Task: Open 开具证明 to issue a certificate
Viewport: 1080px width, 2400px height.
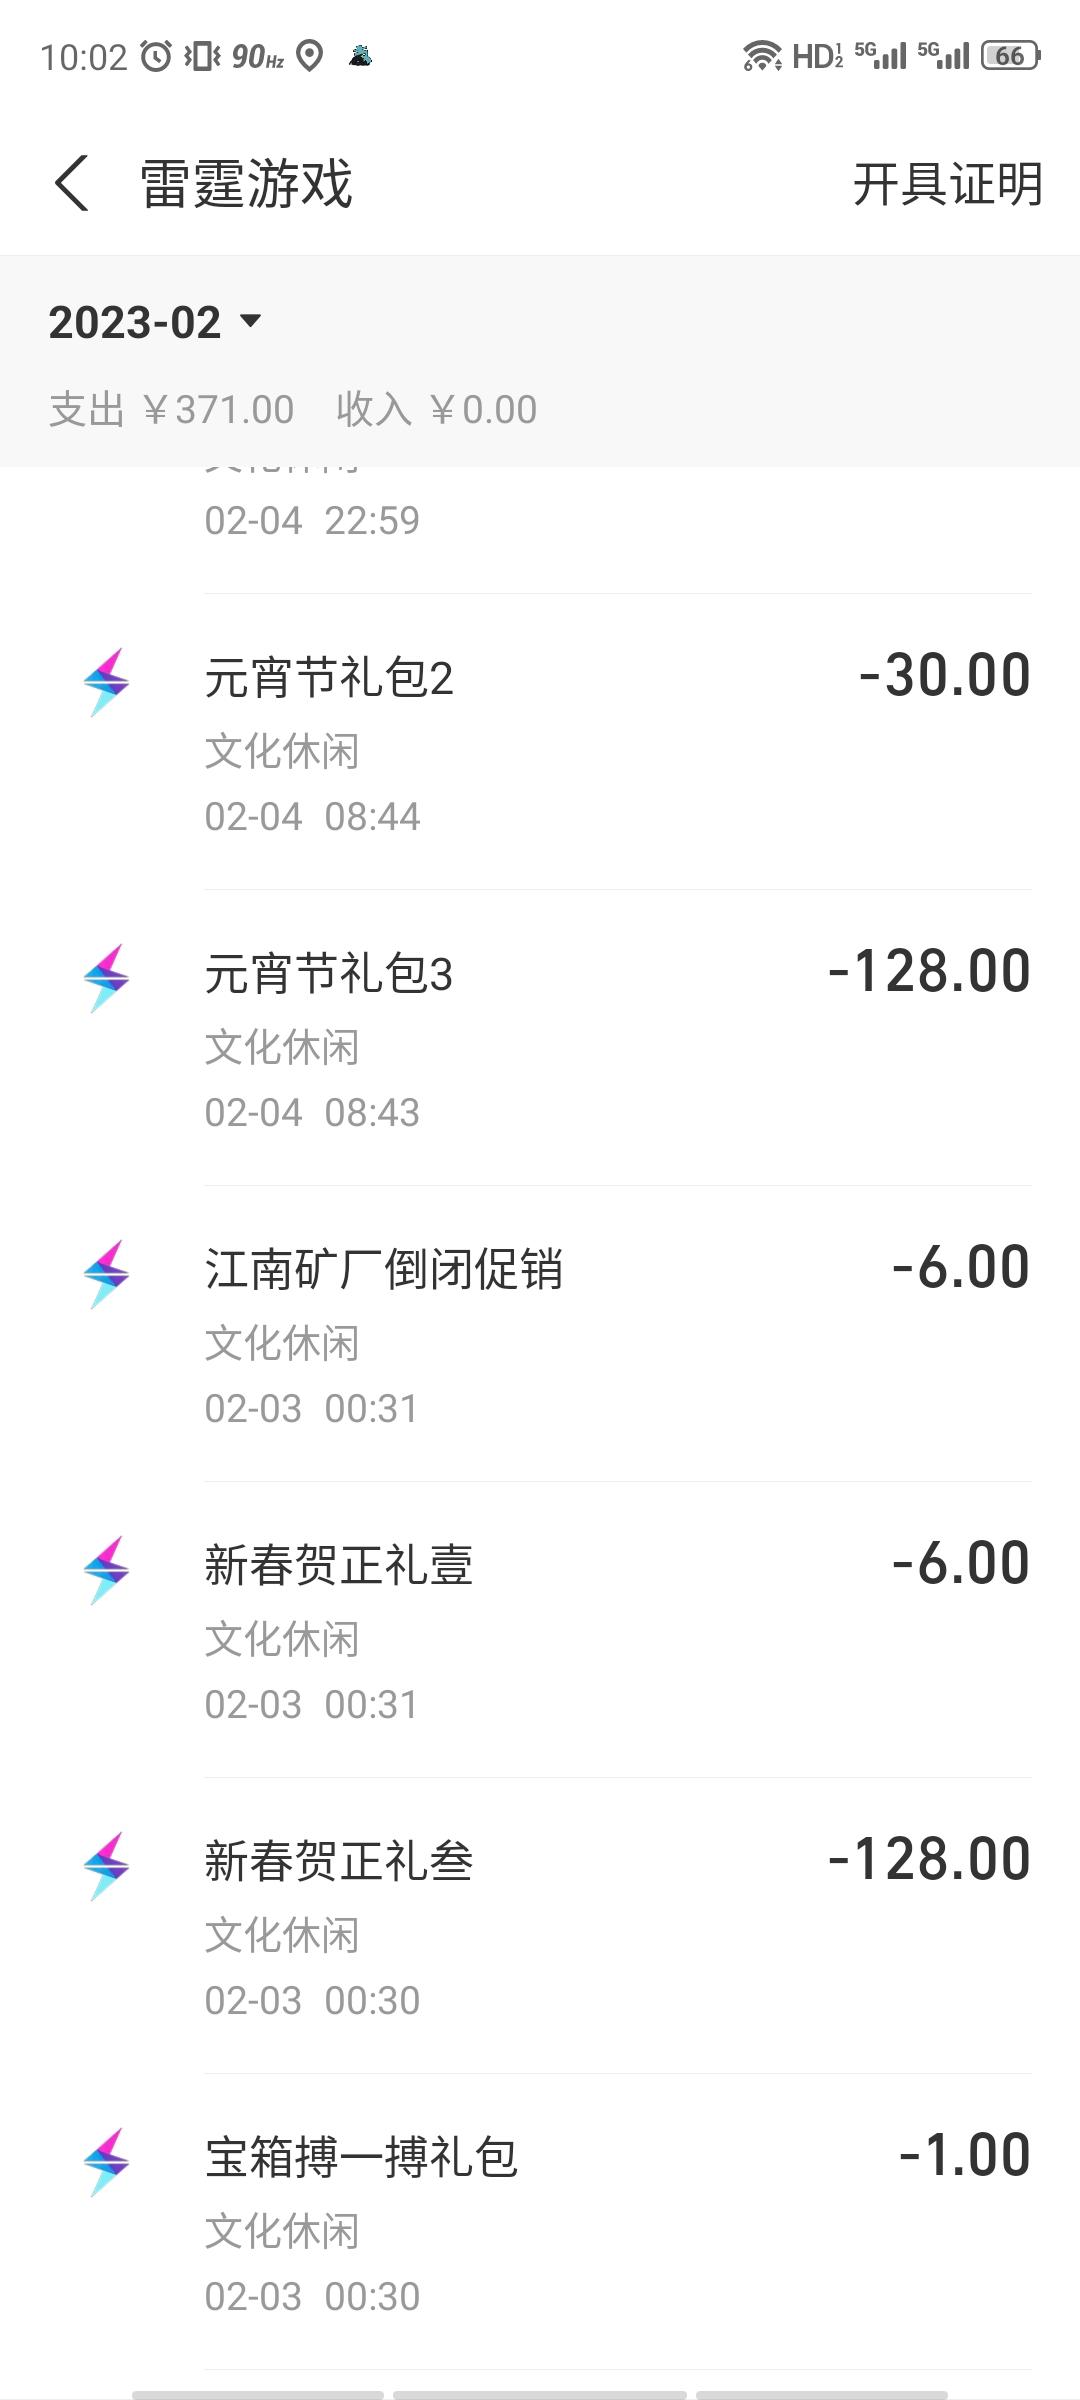Action: coord(946,184)
